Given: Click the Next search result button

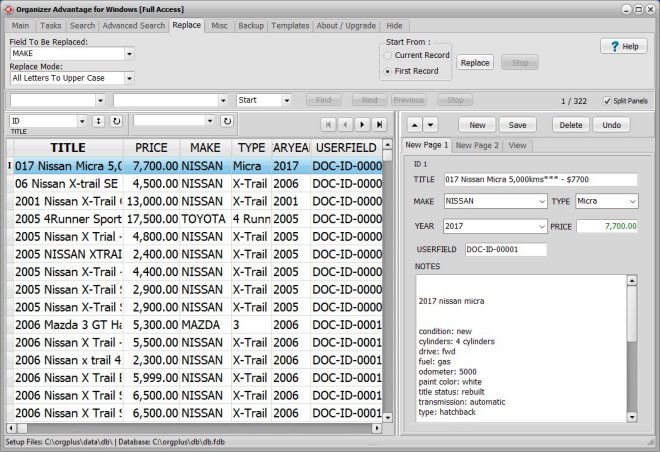Looking at the screenshot, I should click(370, 100).
